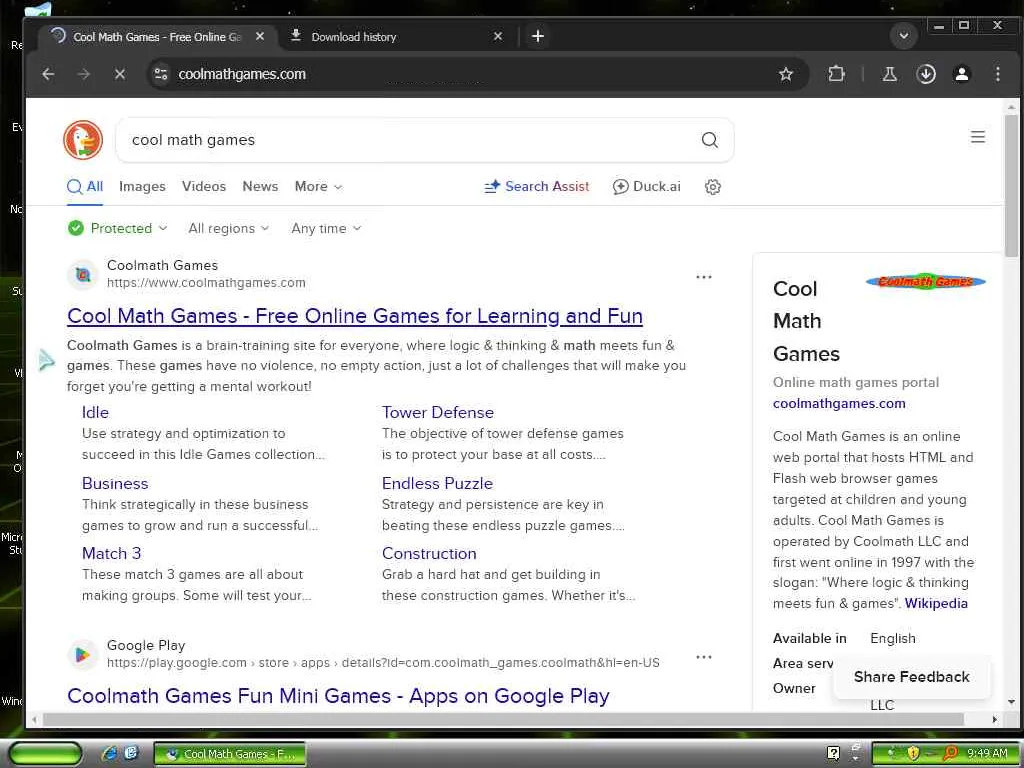Screen dimensions: 1024x768
Task: Click the Coolmath Games logo in sidebar
Action: (925, 281)
